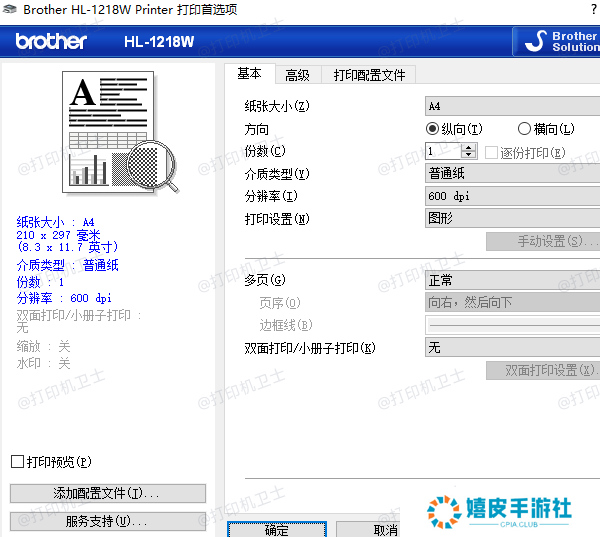
Task: Select the 纵向 orientation radio button
Action: [432, 129]
